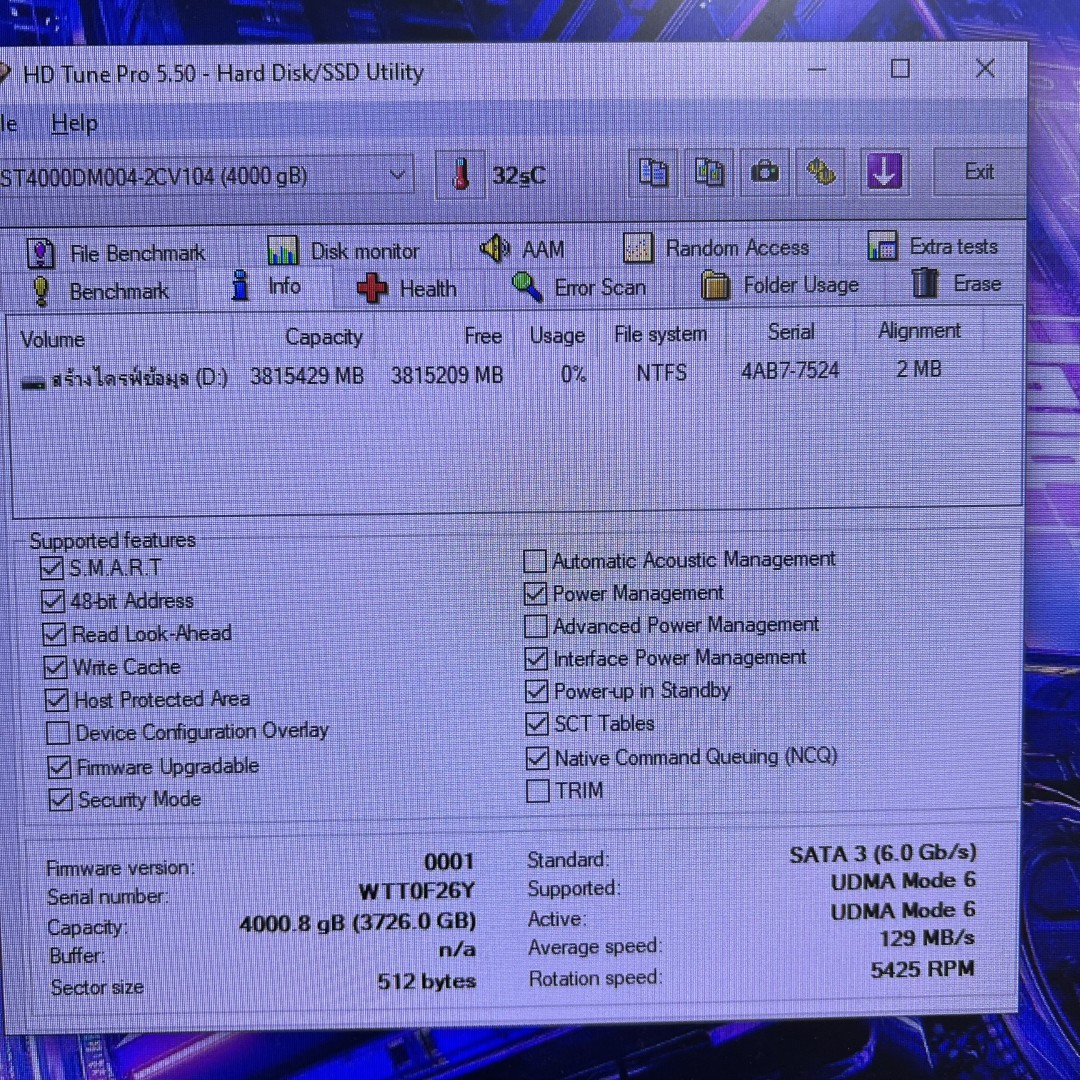Toggle the Write Cache checkbox
The width and height of the screenshot is (1080, 1080).
click(x=56, y=667)
